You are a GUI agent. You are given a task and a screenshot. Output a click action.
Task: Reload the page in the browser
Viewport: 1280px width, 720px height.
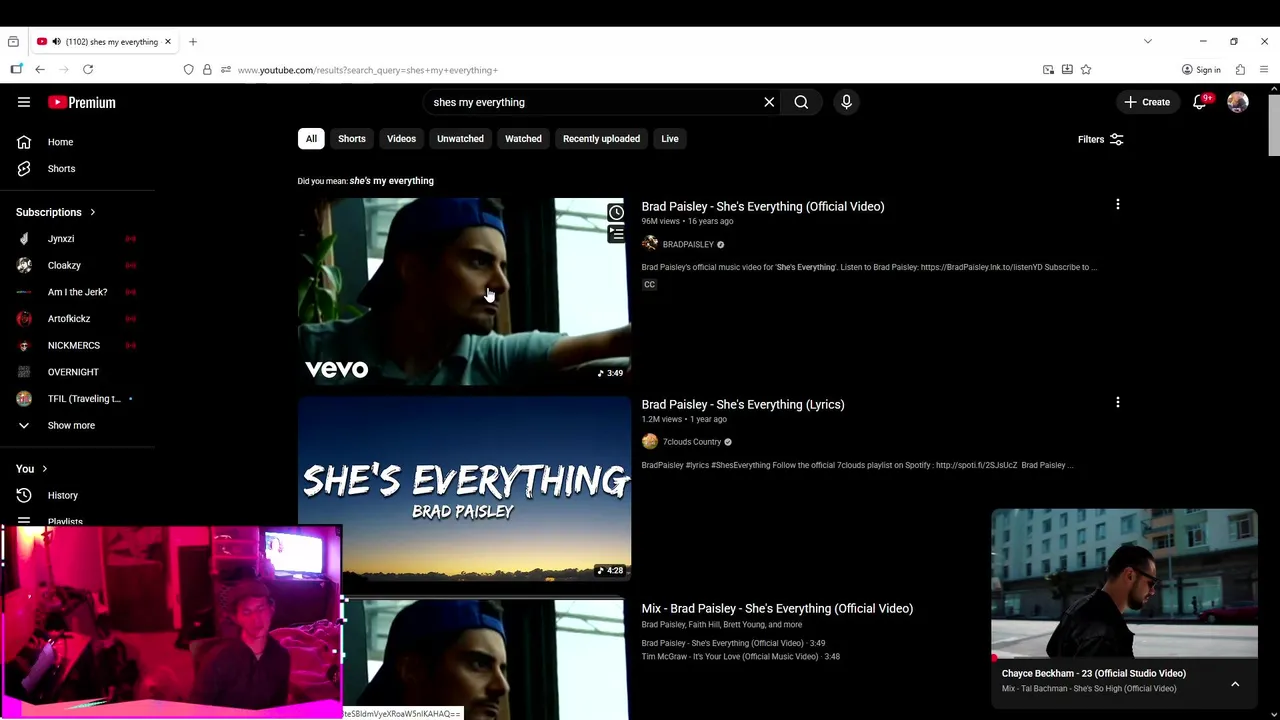88,70
